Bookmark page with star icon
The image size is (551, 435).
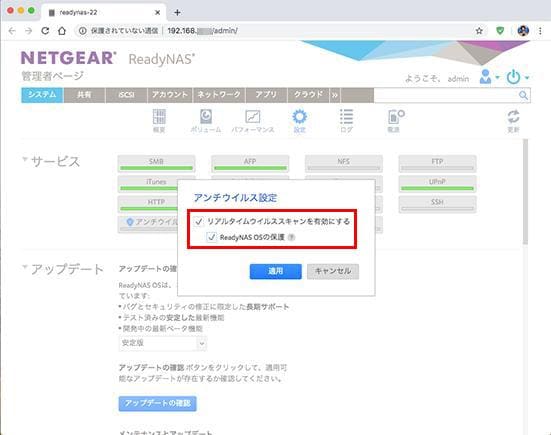[479, 31]
